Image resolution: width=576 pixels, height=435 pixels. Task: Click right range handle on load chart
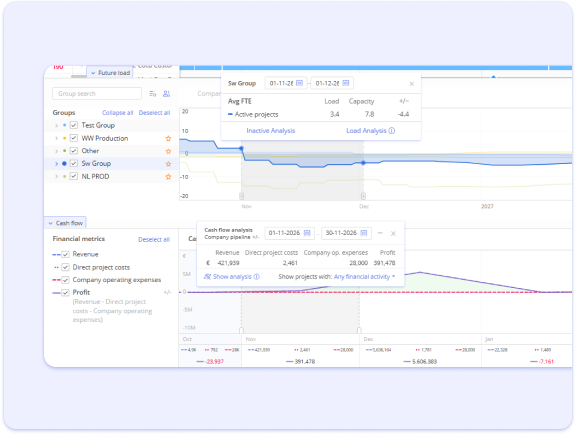363,196
